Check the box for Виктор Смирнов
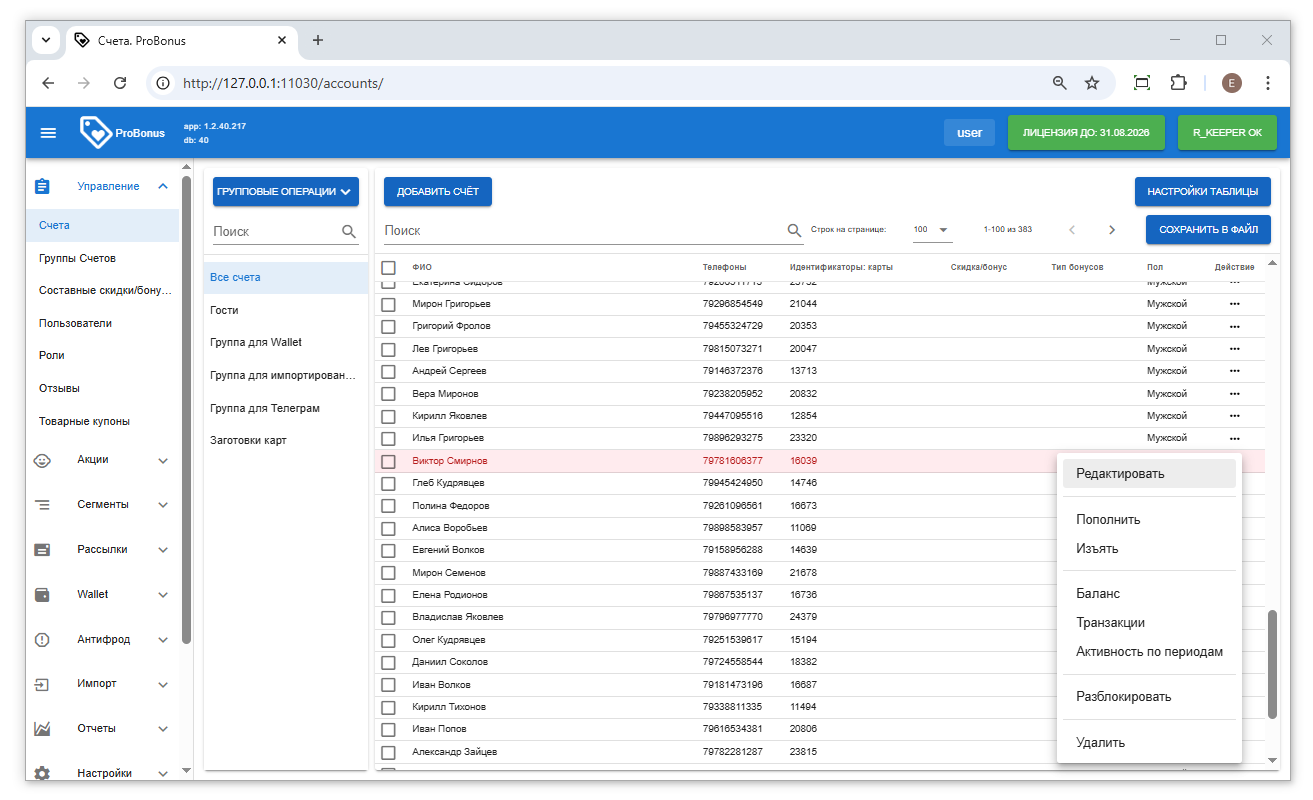This screenshot has height=800, width=1313. click(388, 461)
